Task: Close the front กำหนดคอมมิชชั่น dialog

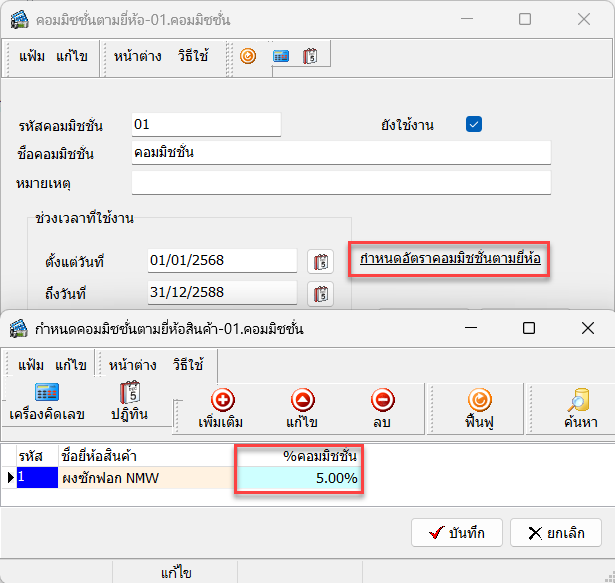Action: point(588,328)
